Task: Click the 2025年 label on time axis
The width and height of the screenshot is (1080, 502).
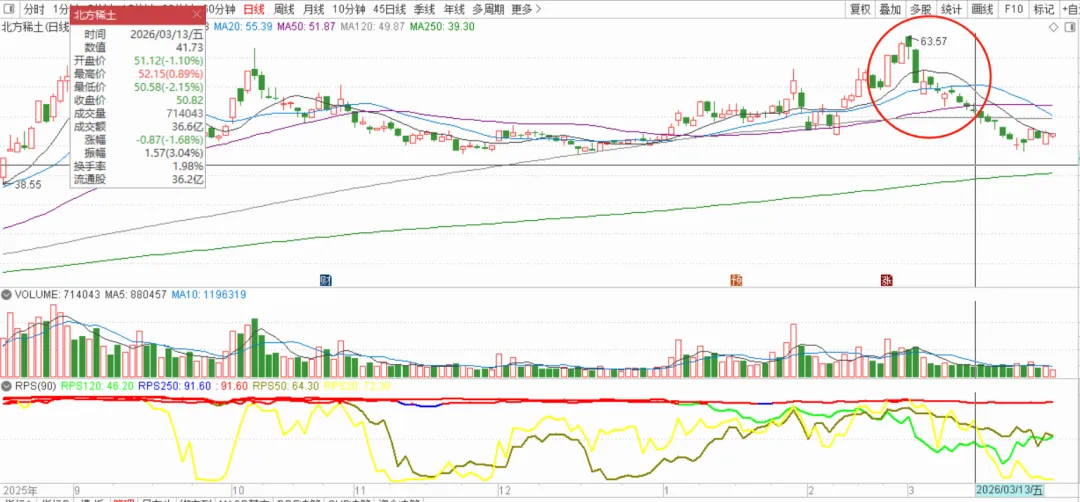Action: point(19,490)
